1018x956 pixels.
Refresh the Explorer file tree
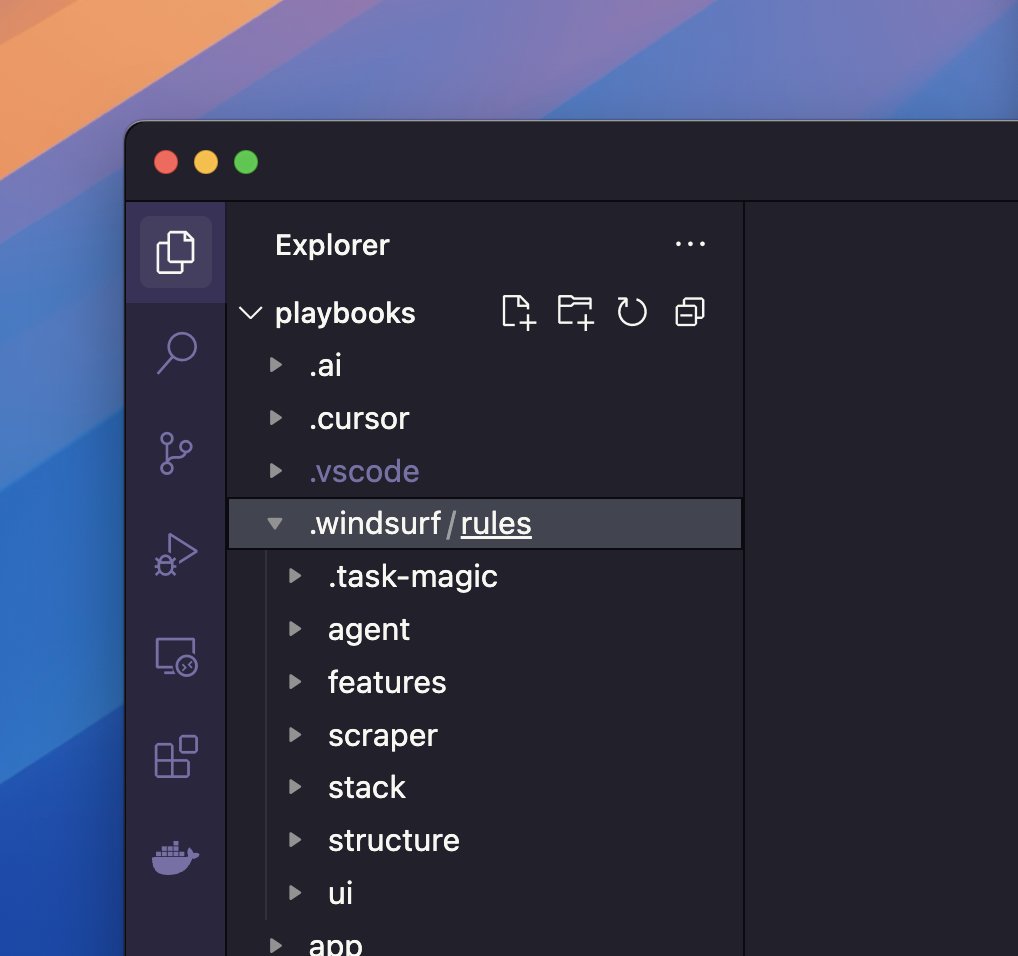tap(632, 312)
